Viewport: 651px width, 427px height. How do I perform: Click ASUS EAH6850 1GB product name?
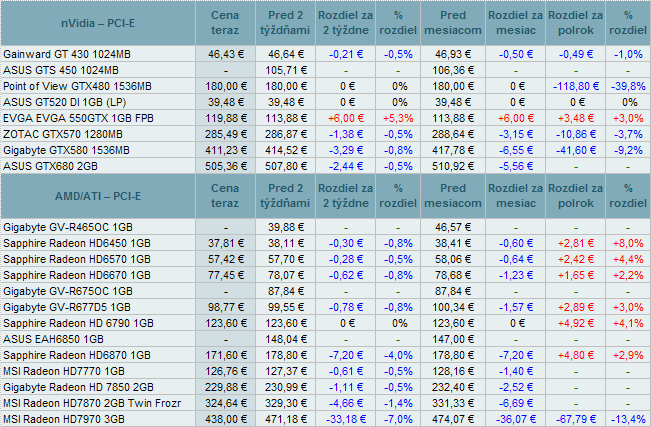(53, 339)
